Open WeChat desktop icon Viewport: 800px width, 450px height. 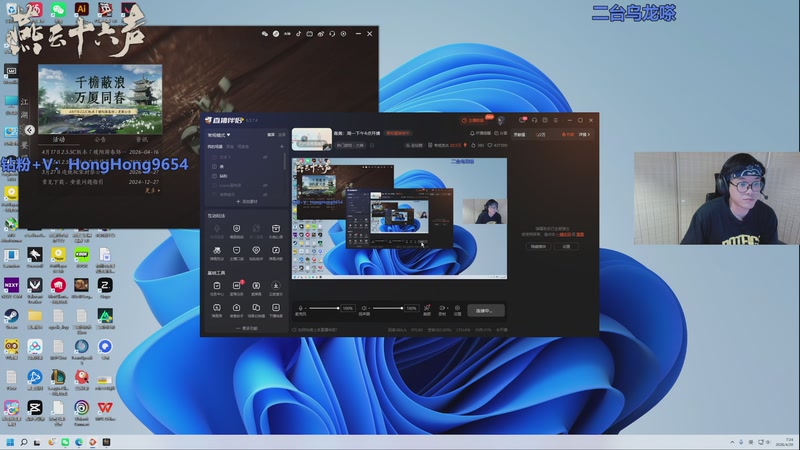tap(58, 9)
